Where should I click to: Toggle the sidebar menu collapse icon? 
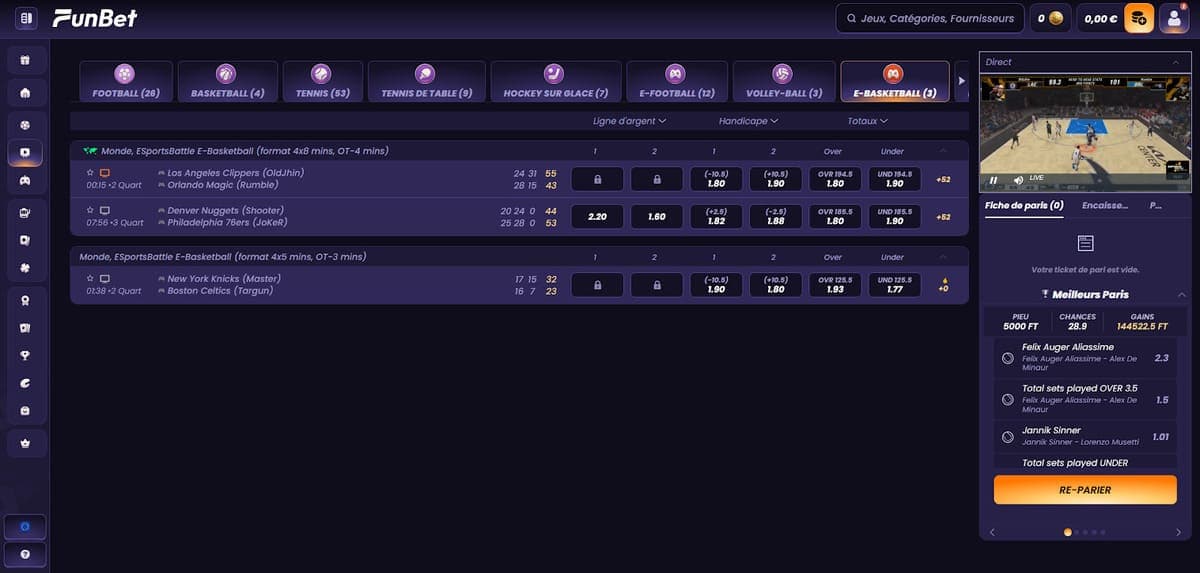point(25,18)
